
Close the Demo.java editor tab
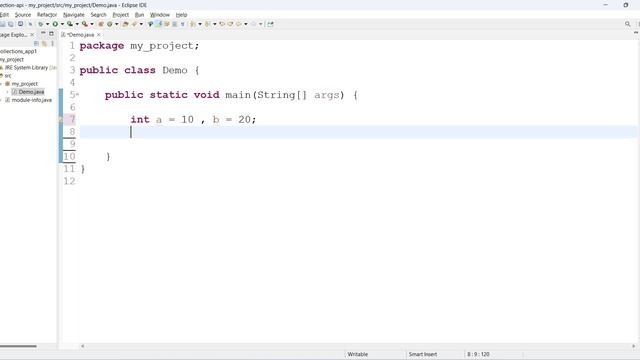(x=98, y=35)
